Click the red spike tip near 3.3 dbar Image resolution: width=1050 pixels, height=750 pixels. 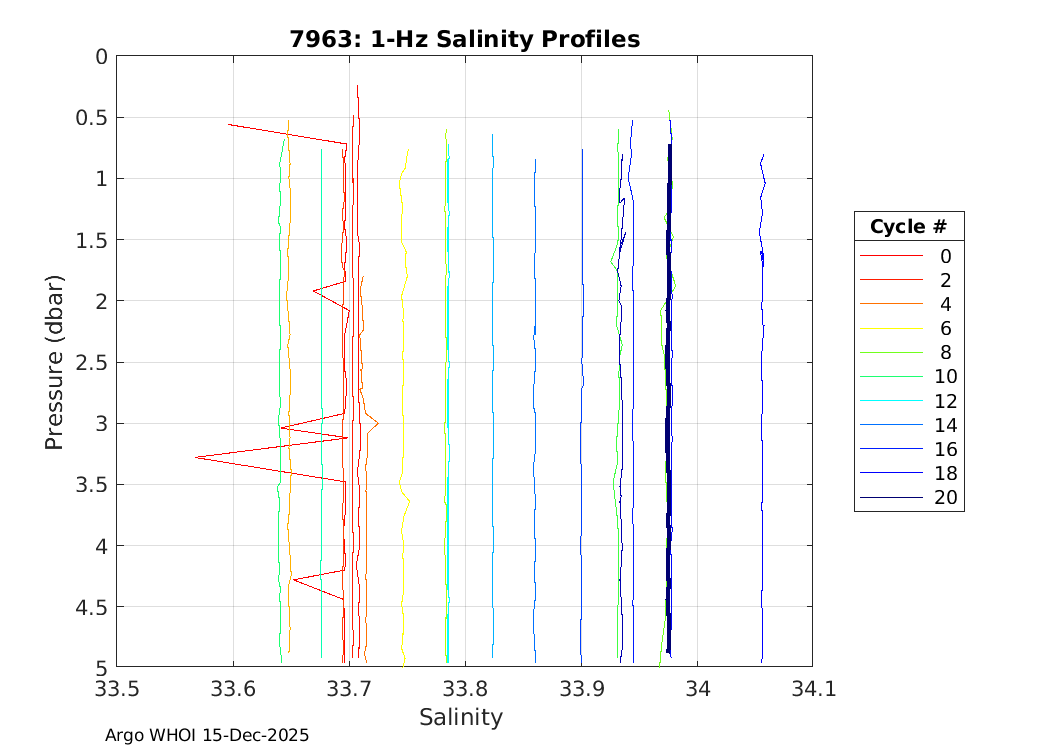(x=196, y=457)
